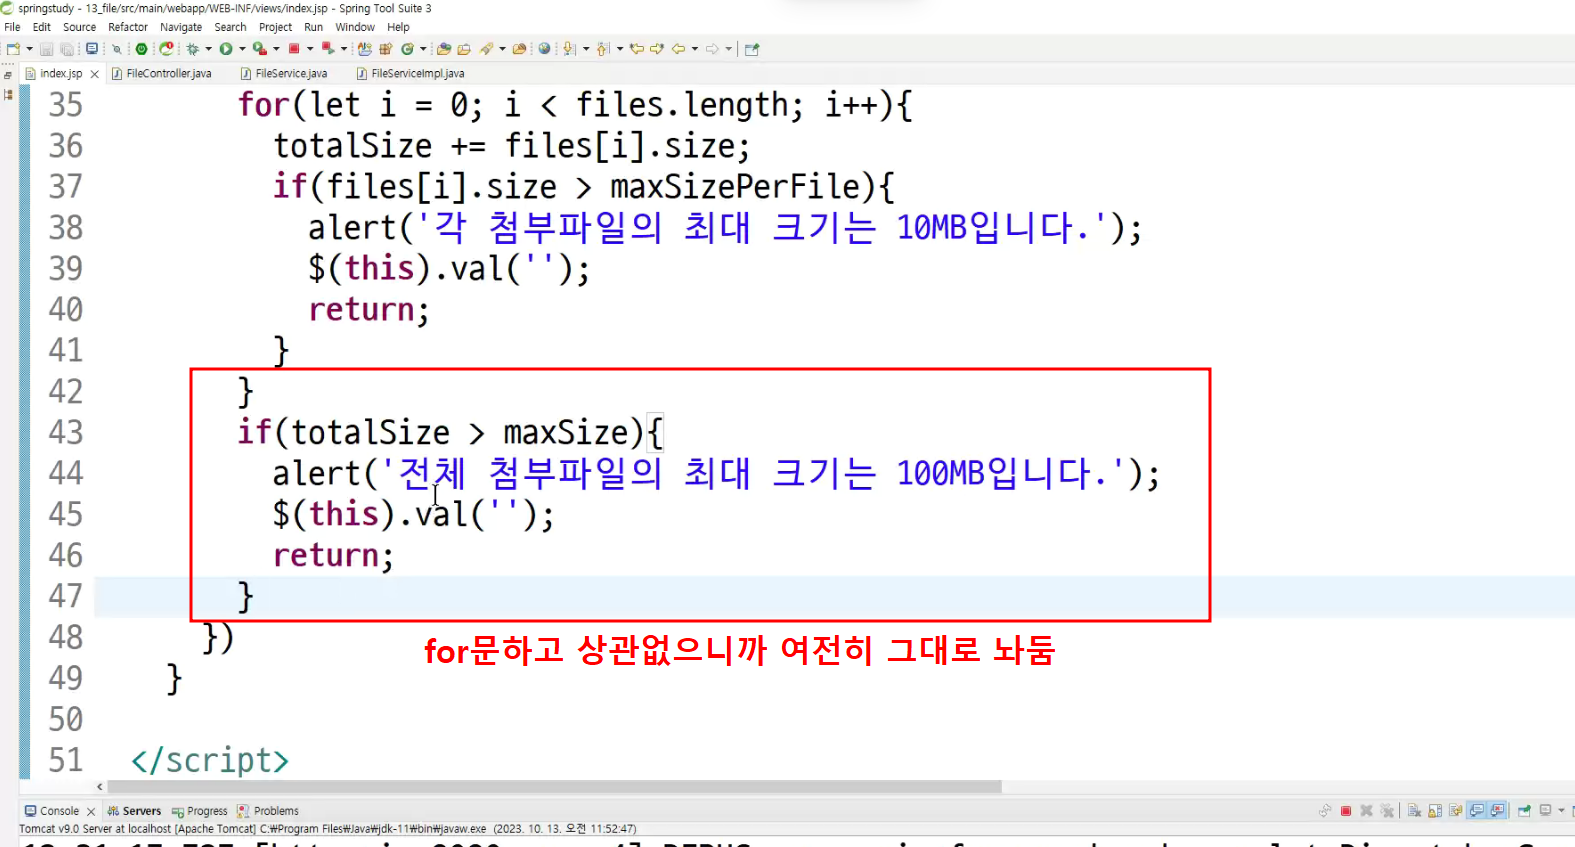This screenshot has height=847, width=1575.
Task: Toggle Pin Editor in the toolbar
Action: (752, 49)
